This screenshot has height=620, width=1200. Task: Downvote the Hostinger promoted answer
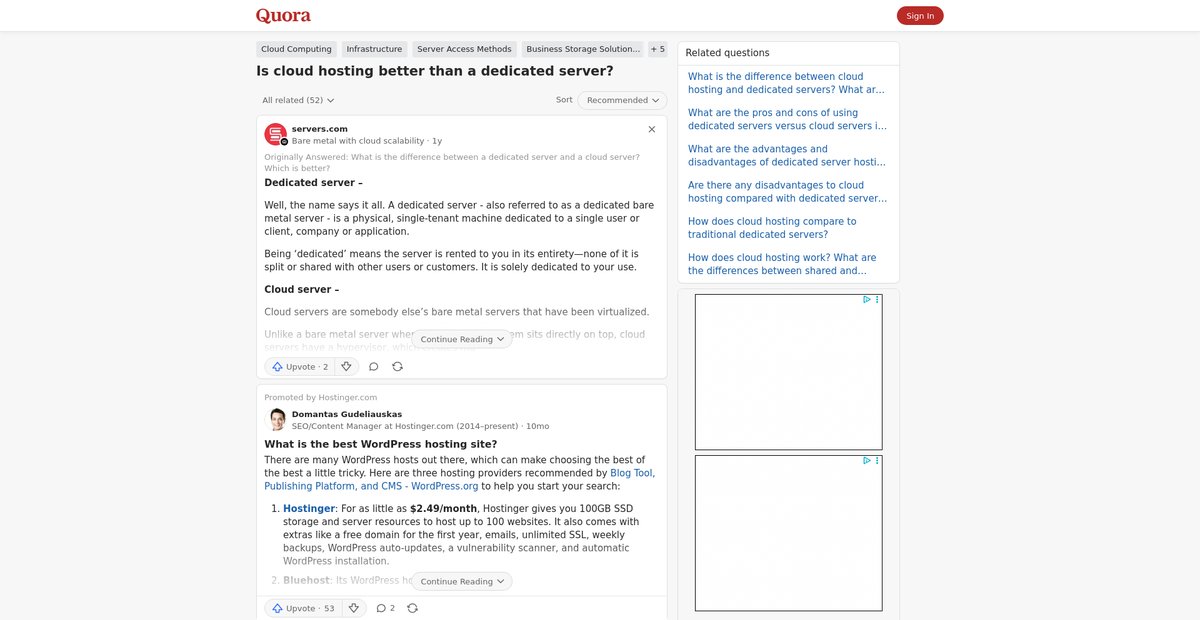pyautogui.click(x=353, y=608)
